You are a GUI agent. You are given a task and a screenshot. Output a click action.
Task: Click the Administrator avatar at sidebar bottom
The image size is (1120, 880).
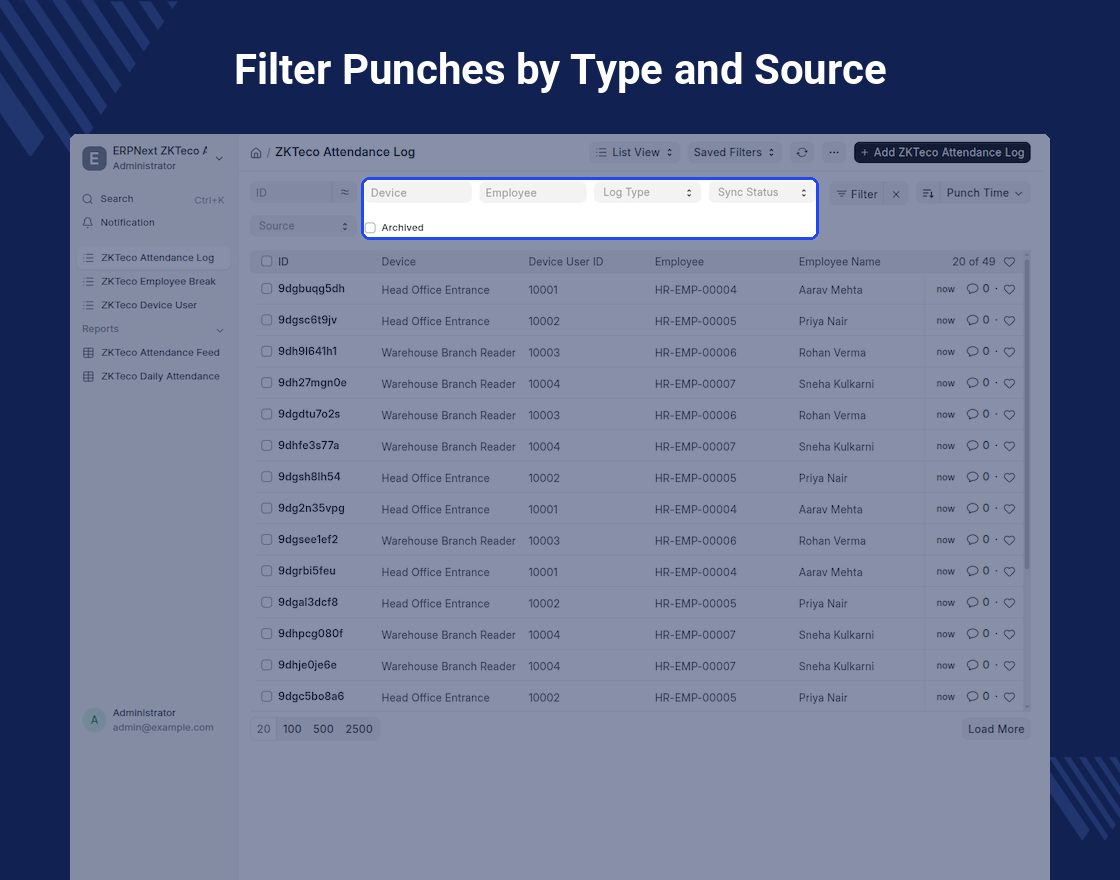94,720
